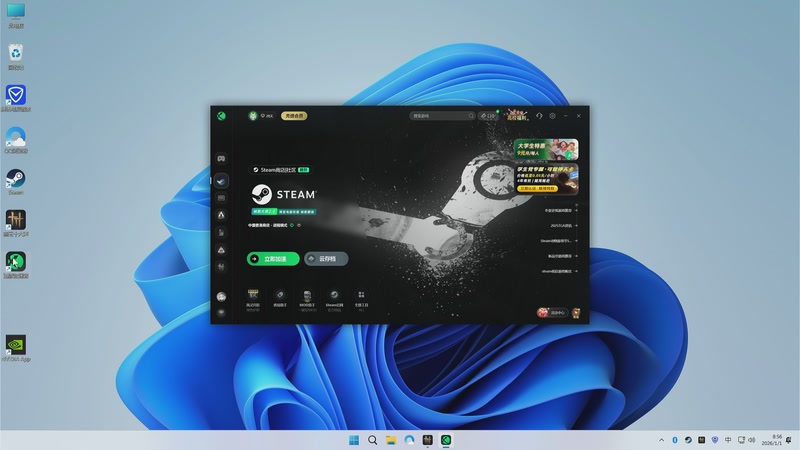Open the 口令 code redeem button in header

pos(488,116)
